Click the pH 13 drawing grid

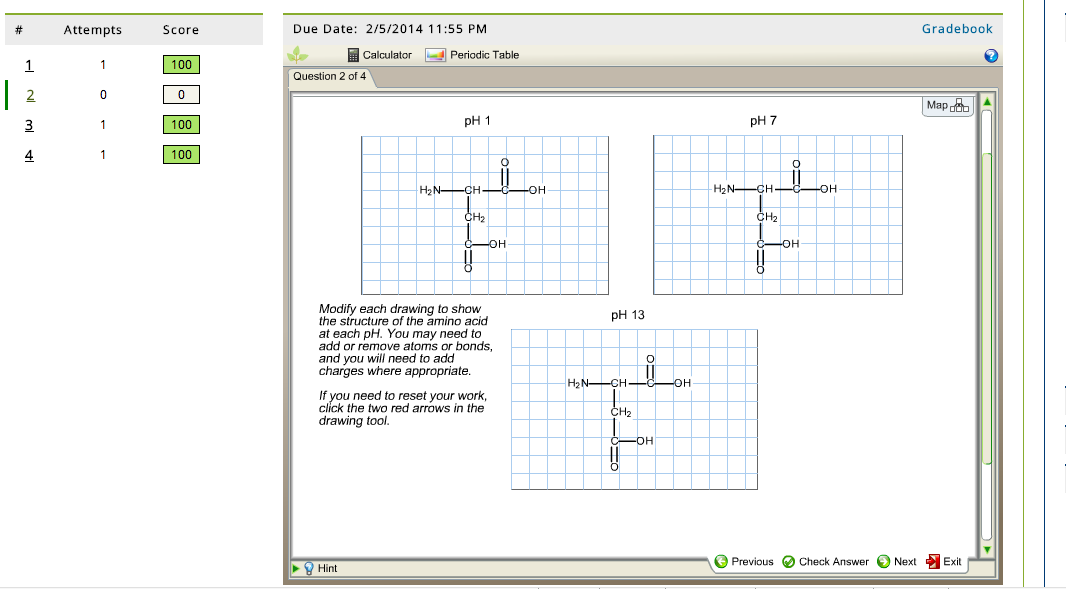click(634, 408)
